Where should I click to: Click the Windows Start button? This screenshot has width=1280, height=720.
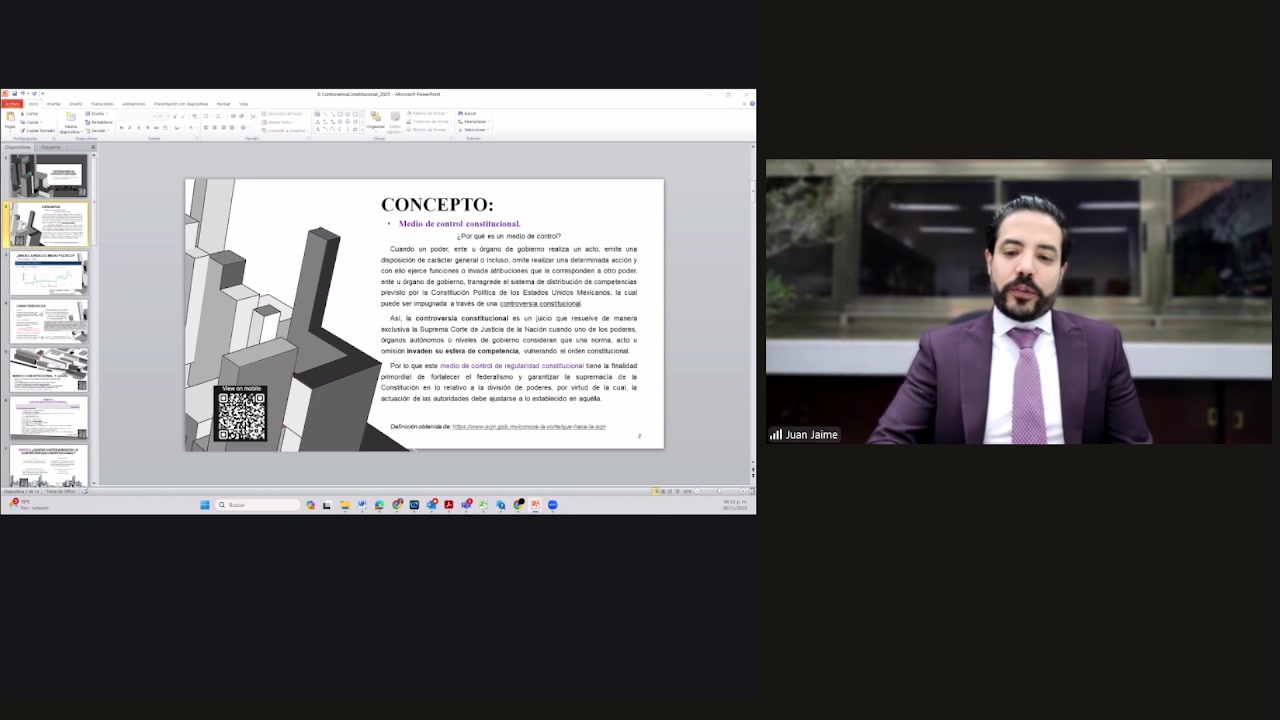[205, 505]
